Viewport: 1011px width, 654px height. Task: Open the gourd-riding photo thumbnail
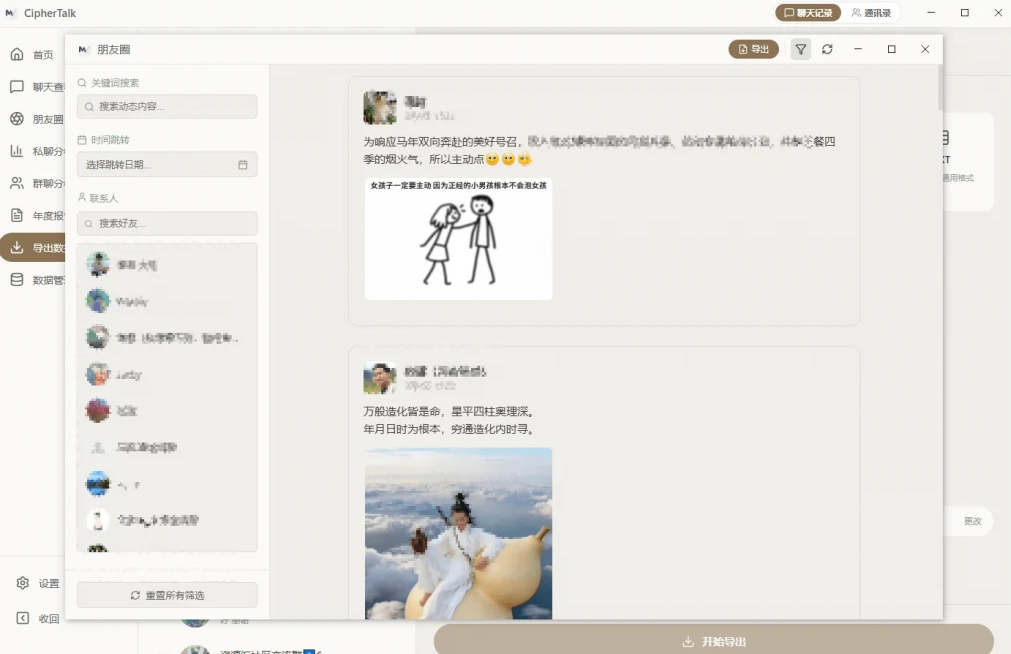tap(457, 535)
